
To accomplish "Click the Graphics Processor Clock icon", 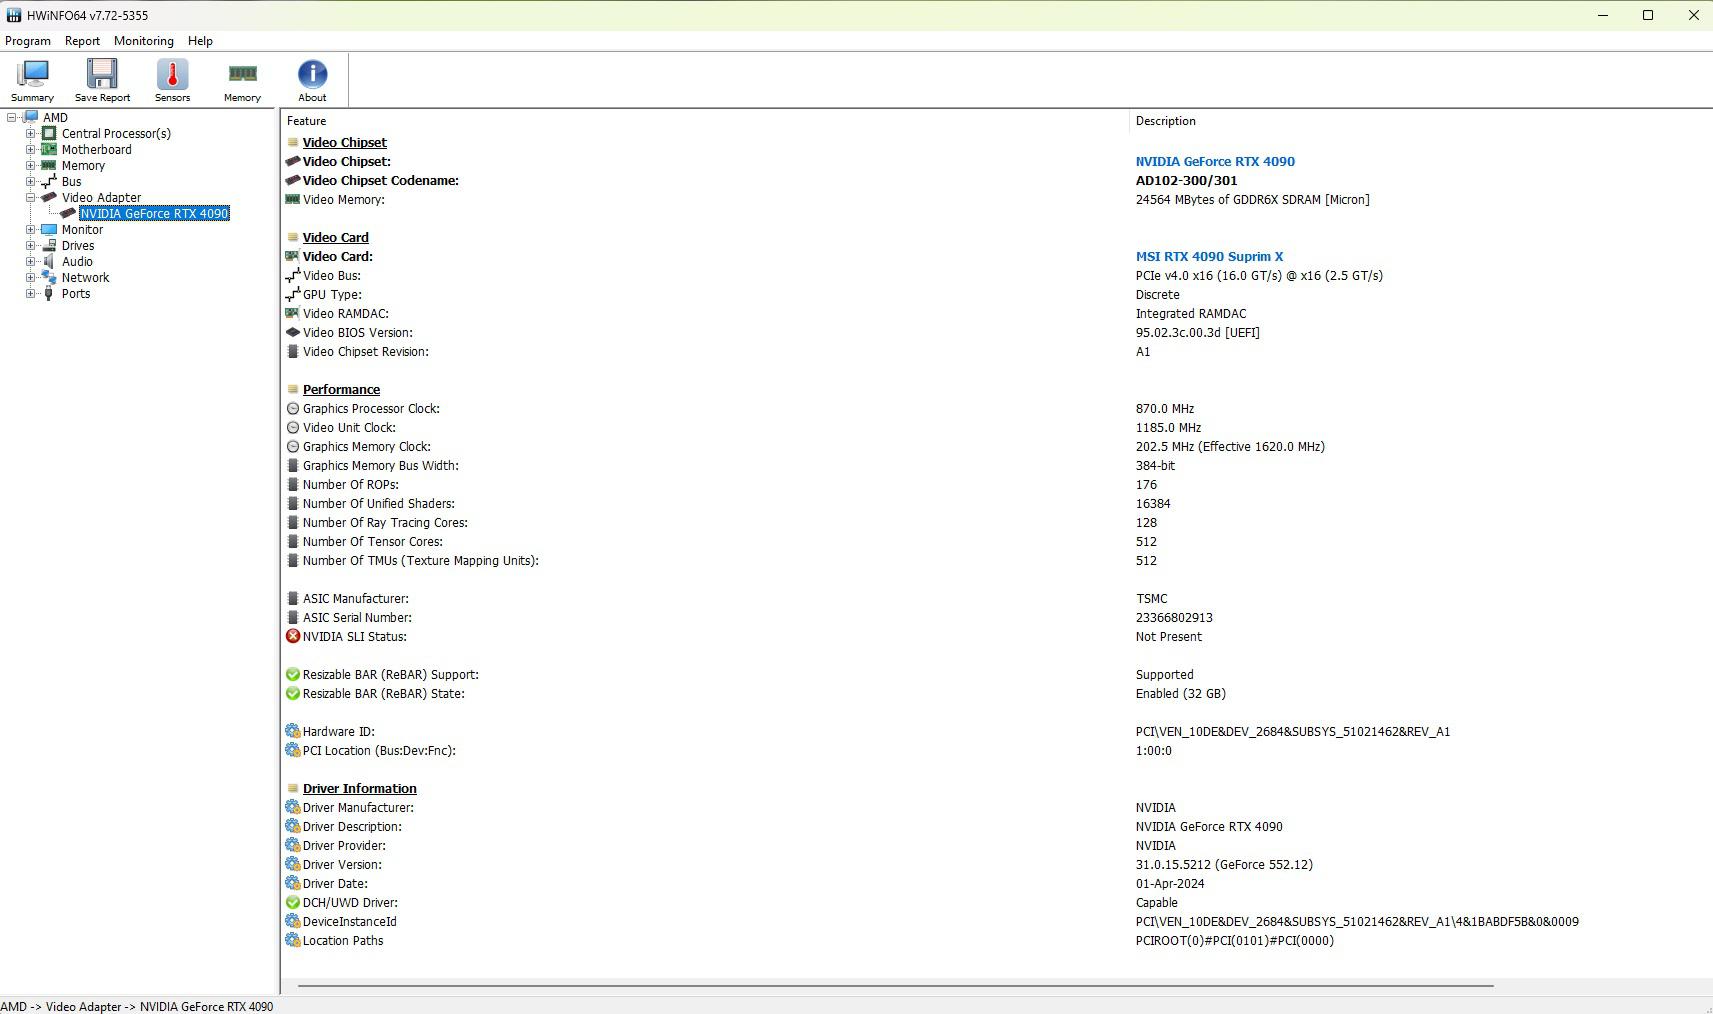I will pos(293,408).
